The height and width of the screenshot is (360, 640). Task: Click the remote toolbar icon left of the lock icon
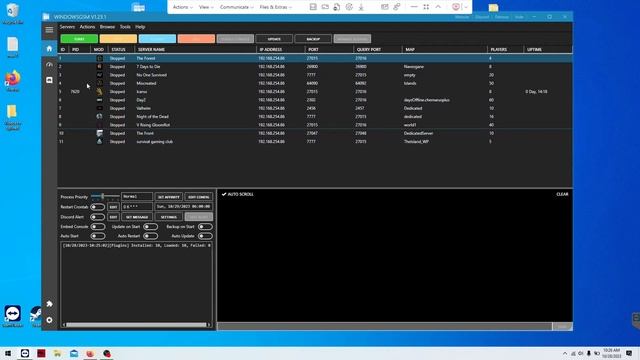325,7
